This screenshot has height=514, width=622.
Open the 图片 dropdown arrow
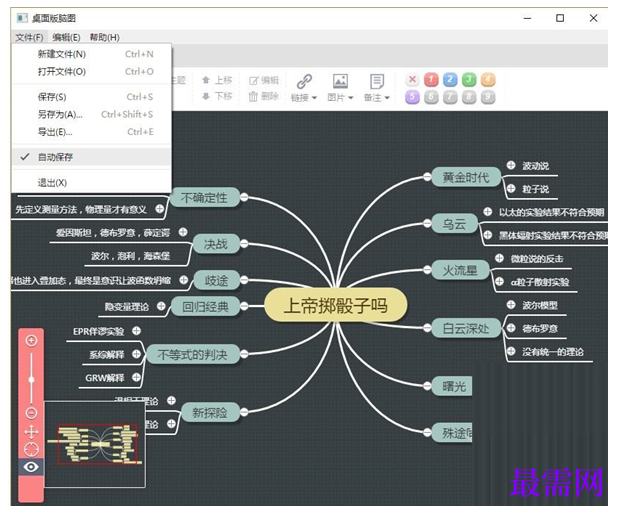point(350,98)
